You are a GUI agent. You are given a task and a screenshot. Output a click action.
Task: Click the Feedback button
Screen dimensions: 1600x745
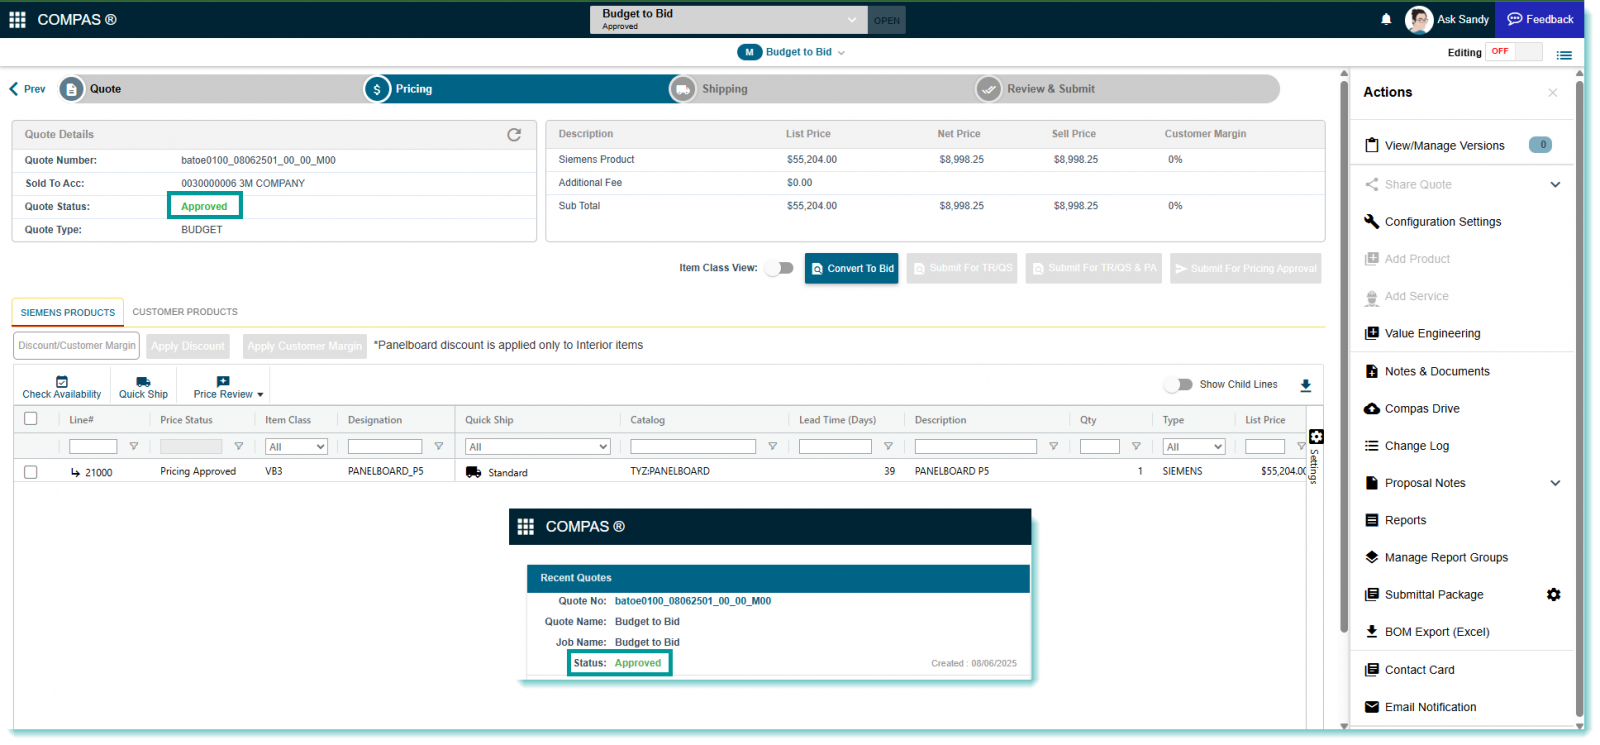click(x=1540, y=19)
